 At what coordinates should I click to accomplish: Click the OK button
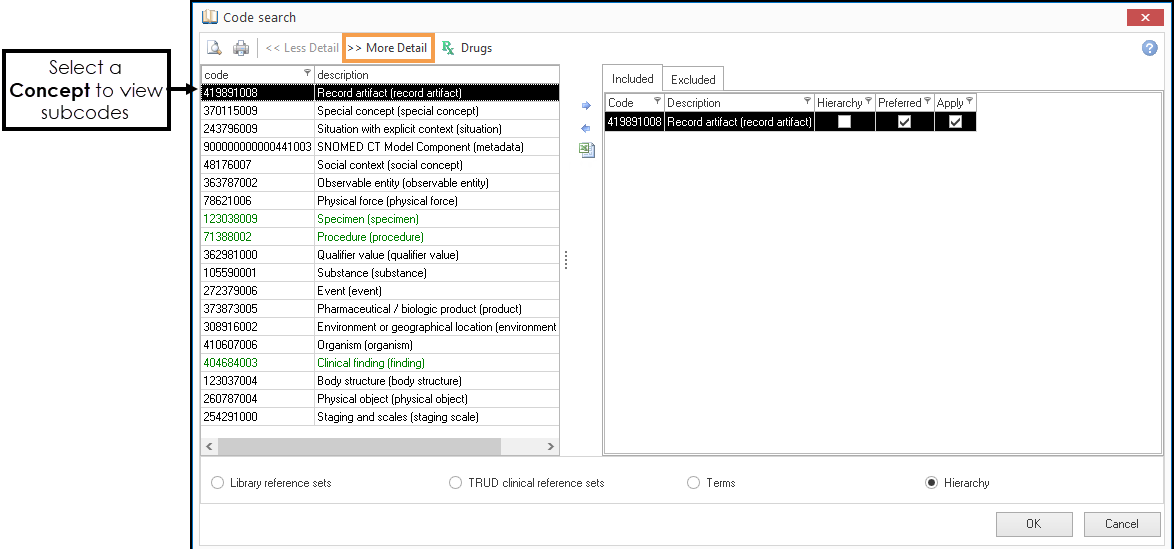(x=1033, y=524)
